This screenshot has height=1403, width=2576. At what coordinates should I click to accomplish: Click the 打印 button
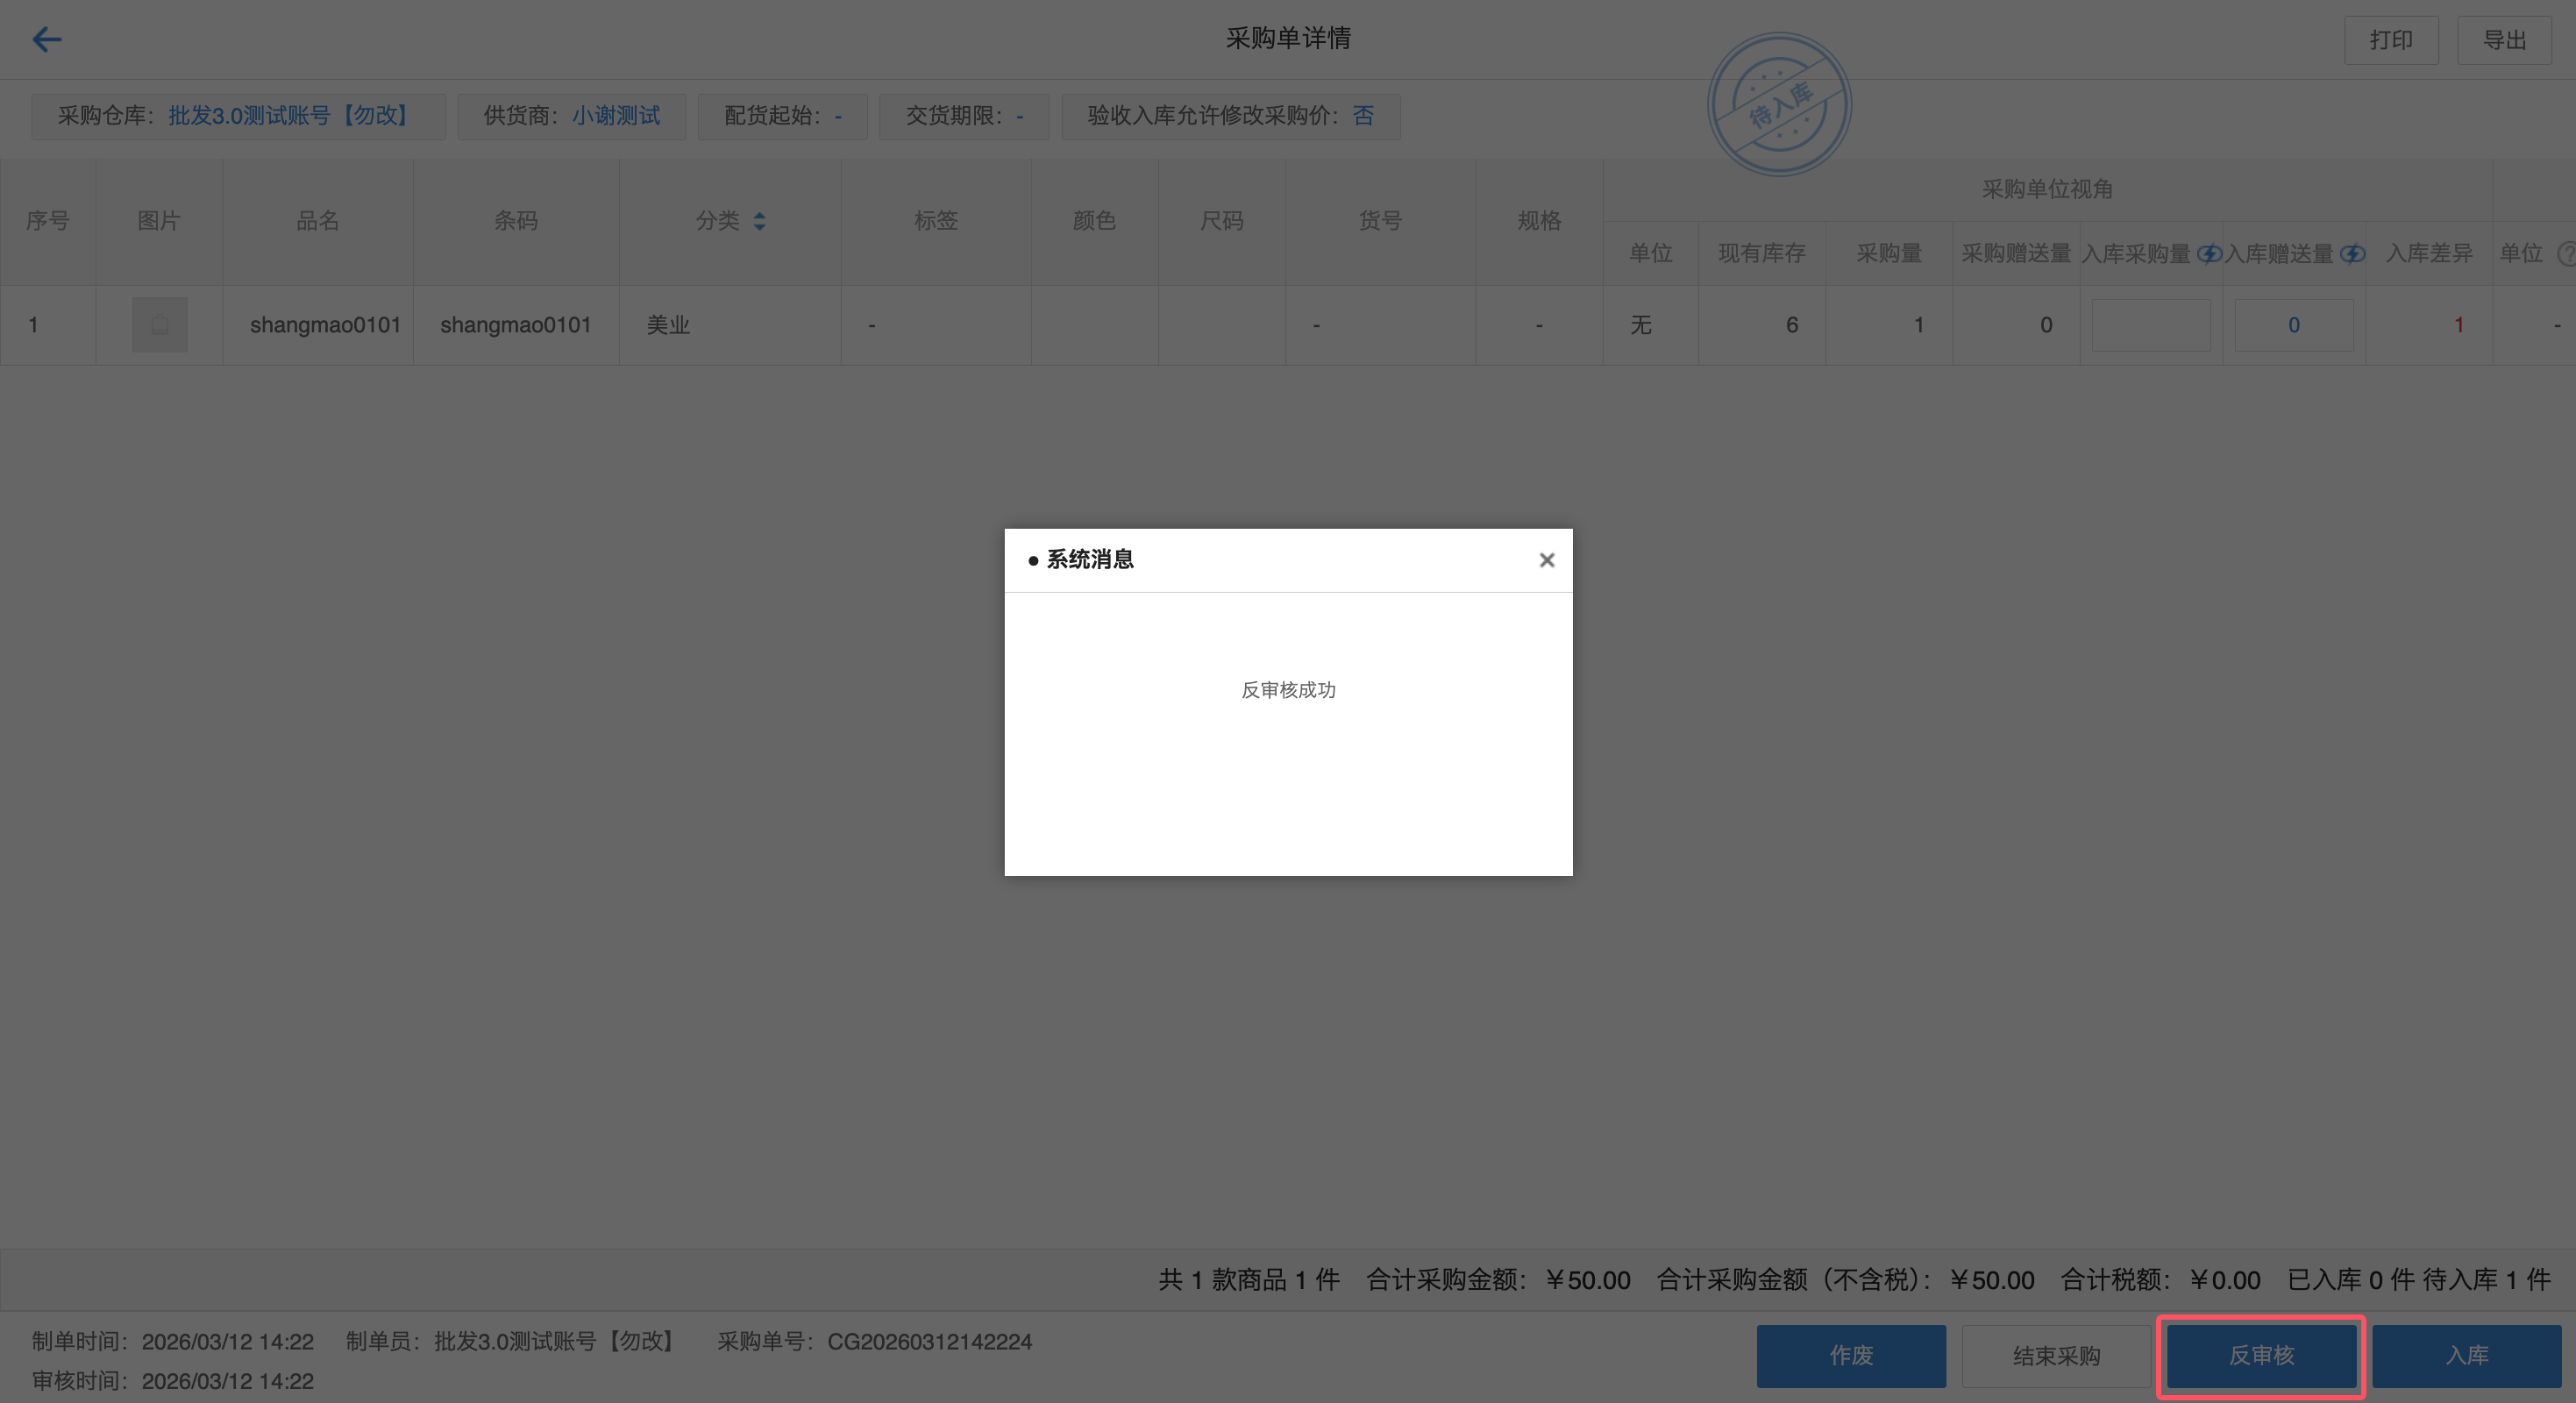(2390, 40)
